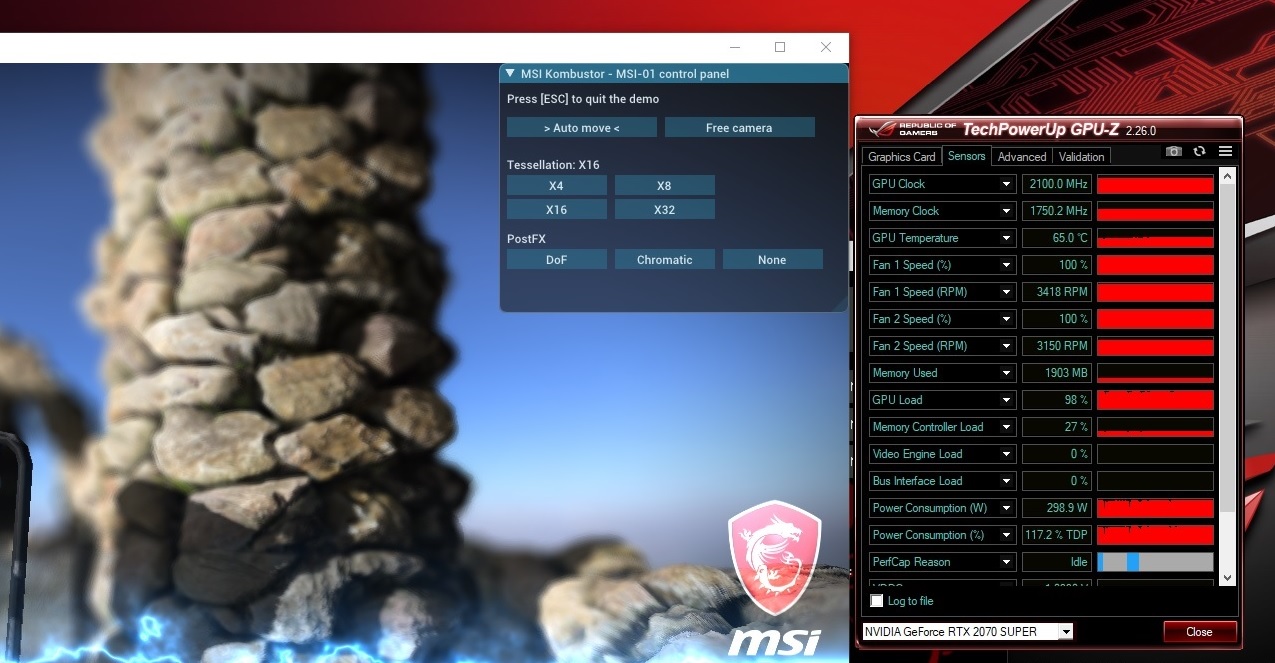1275x663 pixels.
Task: Click the GPU-Z refresh icon
Action: tap(1199, 151)
